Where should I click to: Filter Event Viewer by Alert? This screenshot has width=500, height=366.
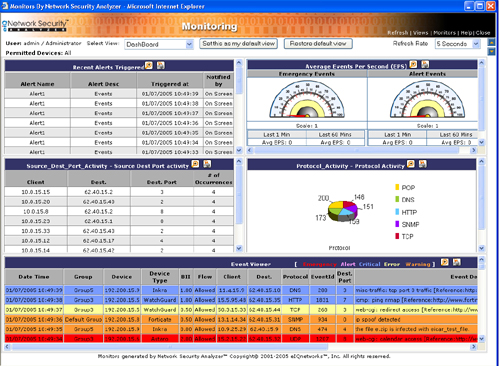pyautogui.click(x=348, y=264)
